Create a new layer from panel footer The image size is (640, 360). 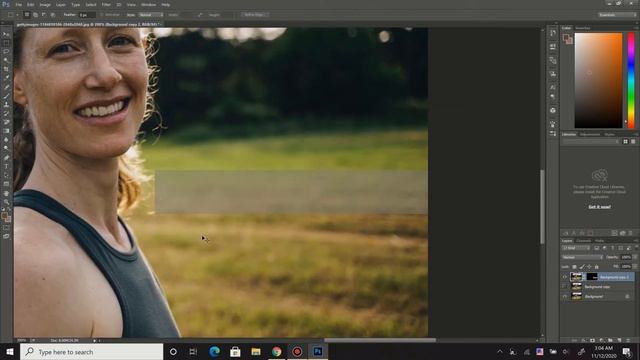619,340
